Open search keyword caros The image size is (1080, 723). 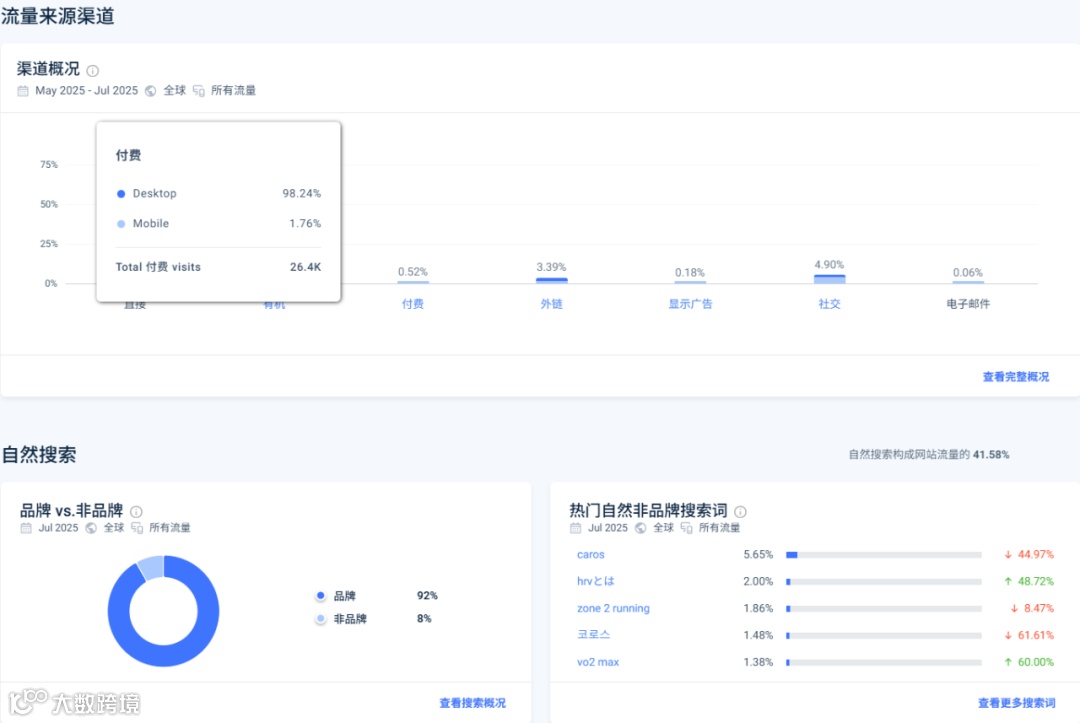591,555
